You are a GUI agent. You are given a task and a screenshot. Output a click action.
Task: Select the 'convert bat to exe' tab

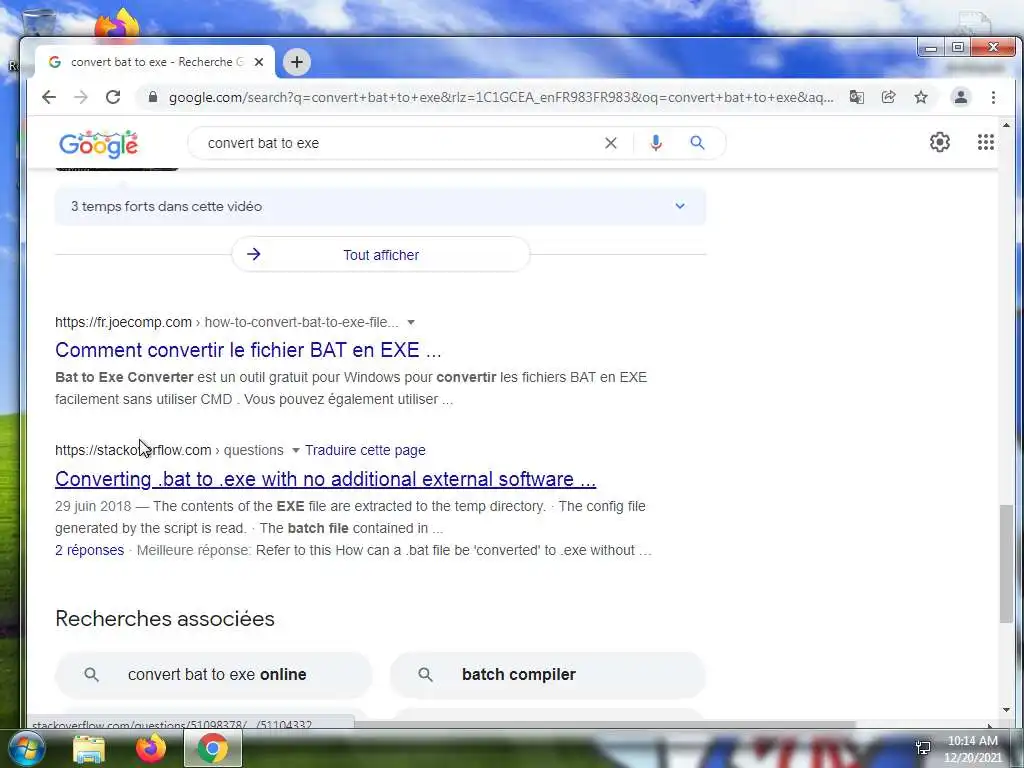(x=154, y=62)
